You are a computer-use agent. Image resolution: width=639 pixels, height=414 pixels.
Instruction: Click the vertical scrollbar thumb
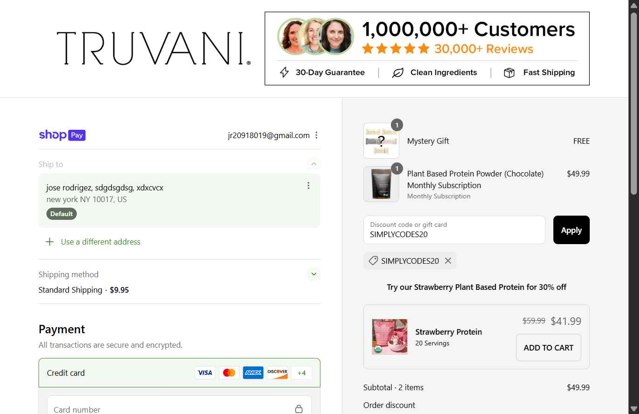pyautogui.click(x=634, y=104)
